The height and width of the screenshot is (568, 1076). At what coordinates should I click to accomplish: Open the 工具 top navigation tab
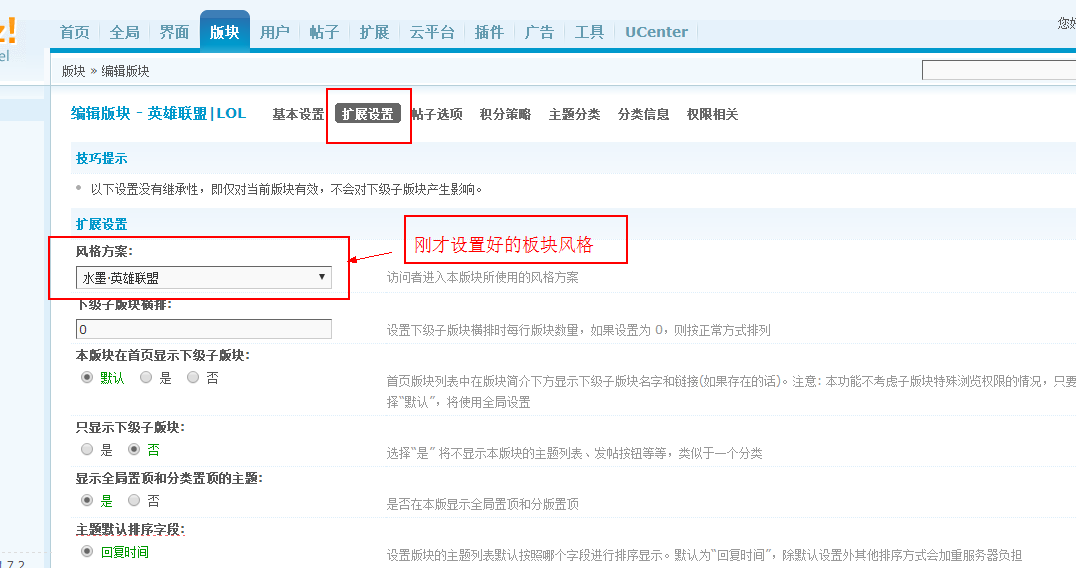[589, 32]
